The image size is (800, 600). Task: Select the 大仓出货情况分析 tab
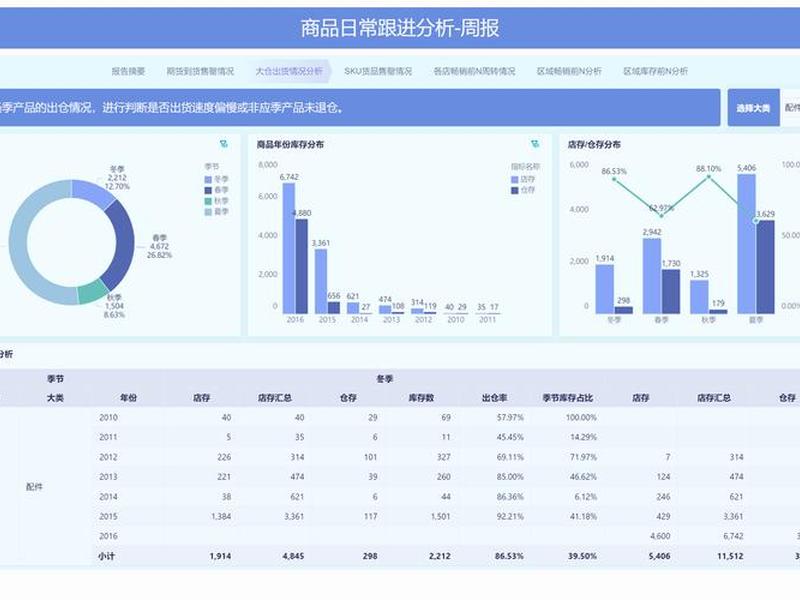pyautogui.click(x=289, y=71)
